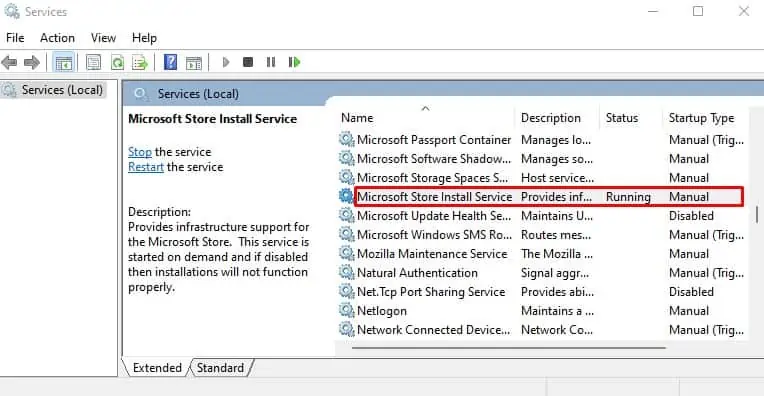The width and height of the screenshot is (764, 396).
Task: Click the Restart Service icon
Action: pyautogui.click(x=294, y=62)
